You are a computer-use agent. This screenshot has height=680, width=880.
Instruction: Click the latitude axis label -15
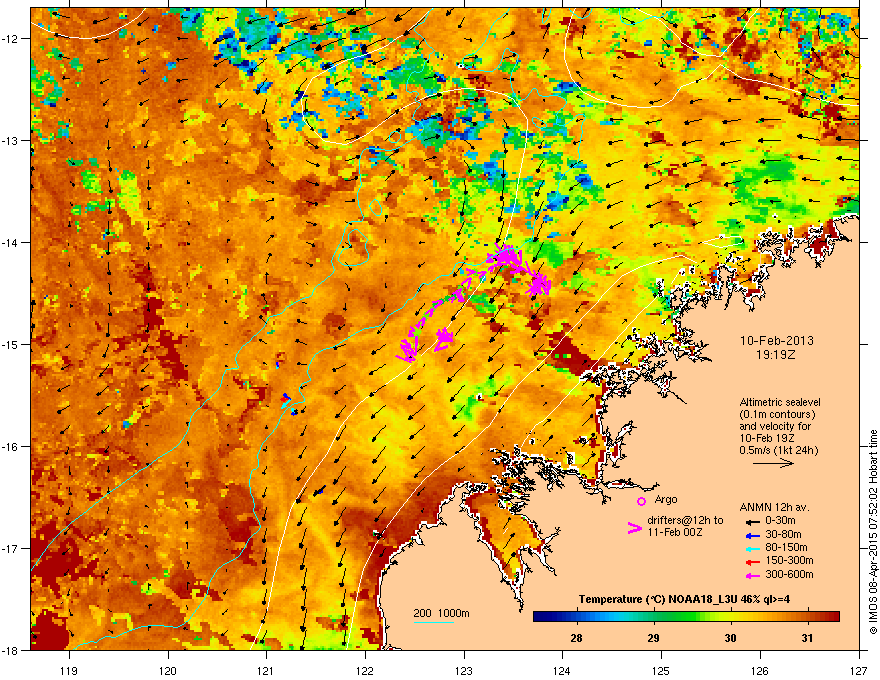10,344
